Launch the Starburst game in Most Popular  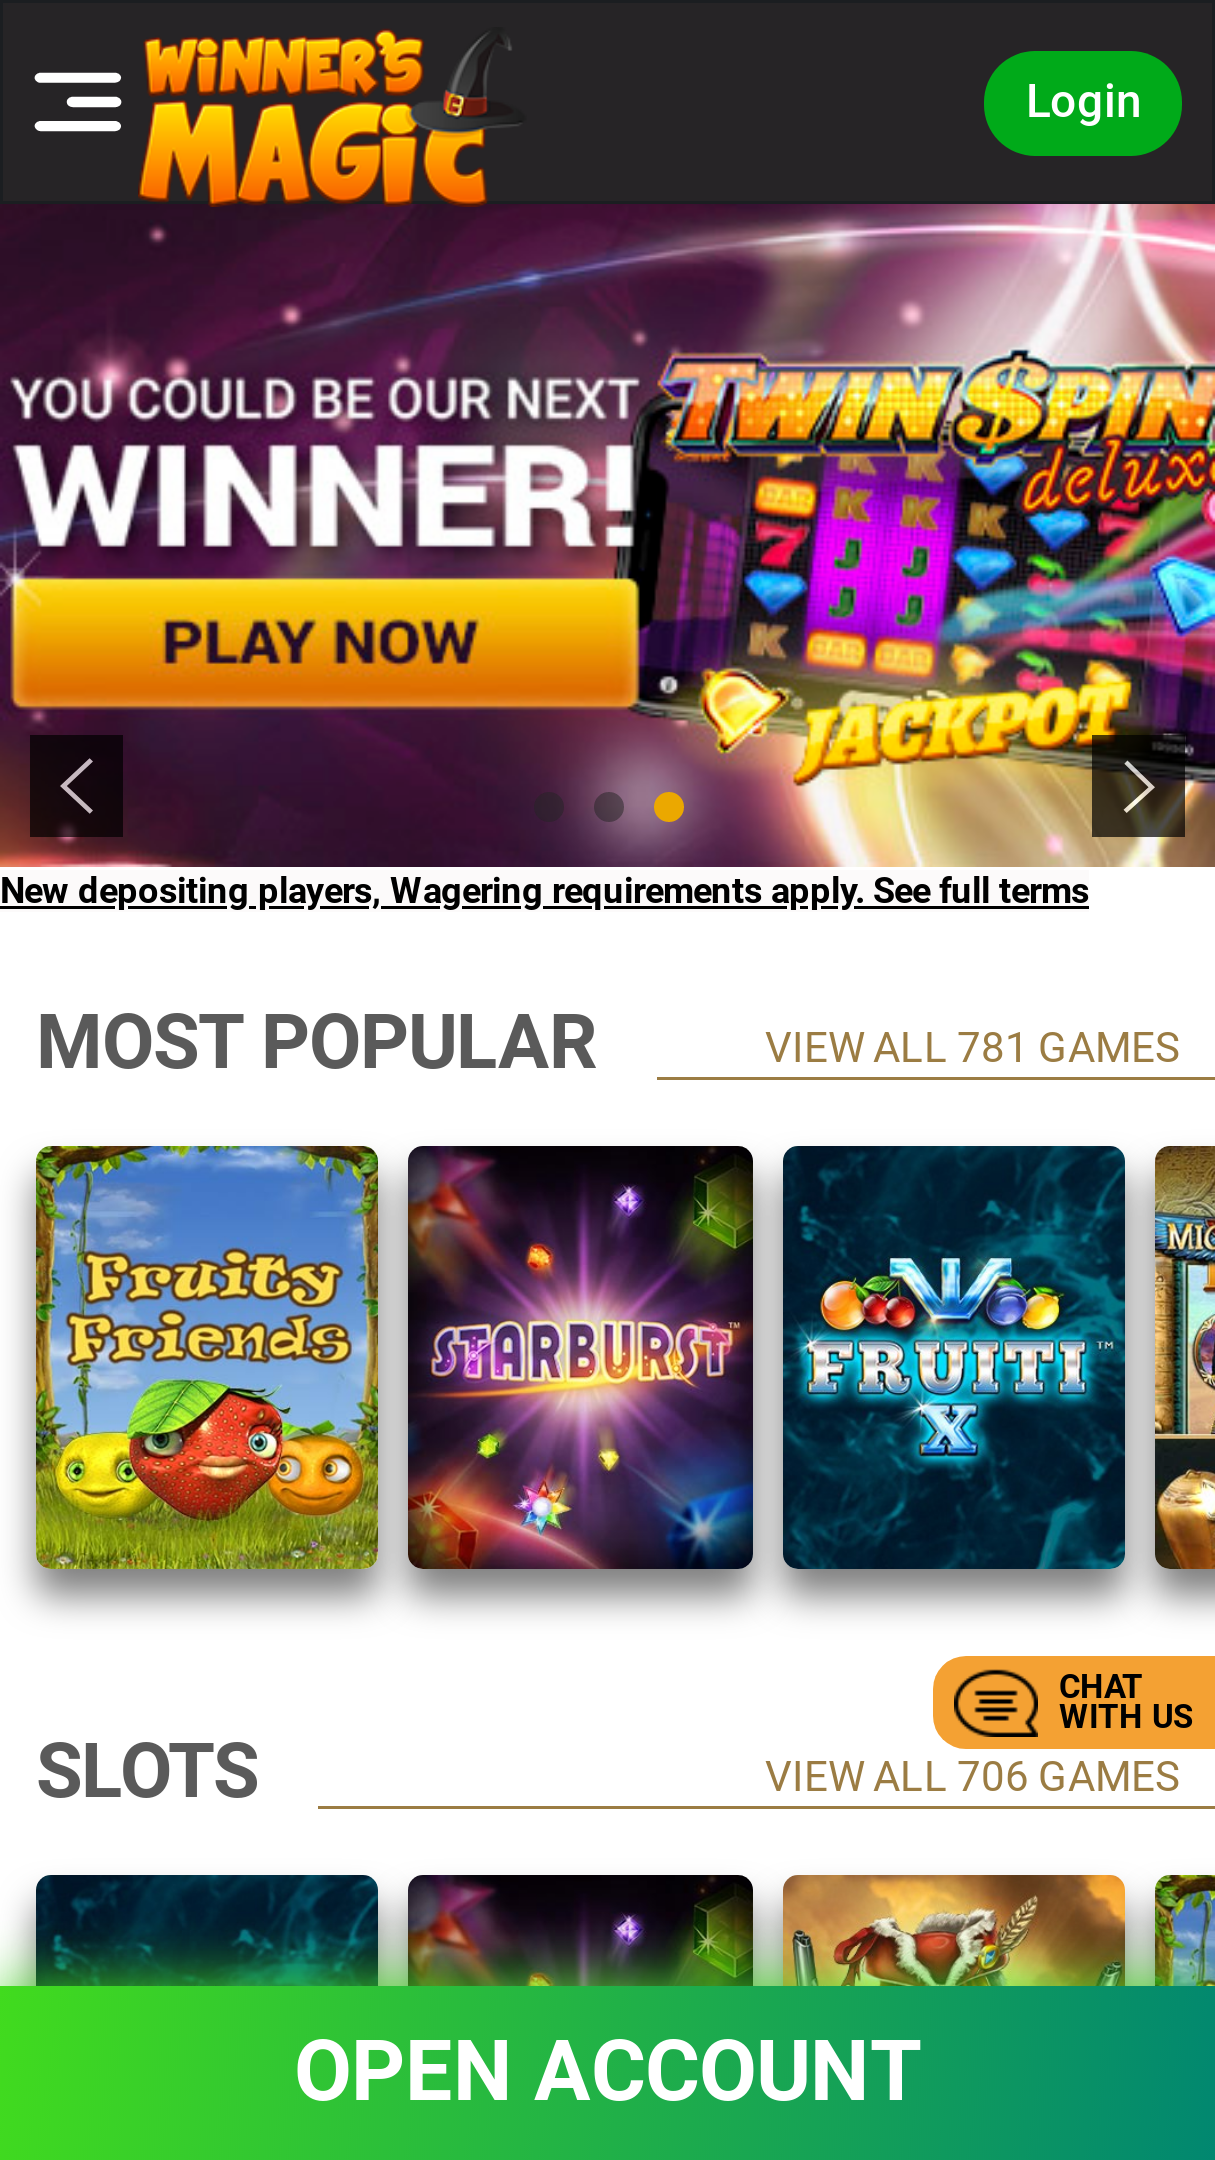coord(580,1357)
